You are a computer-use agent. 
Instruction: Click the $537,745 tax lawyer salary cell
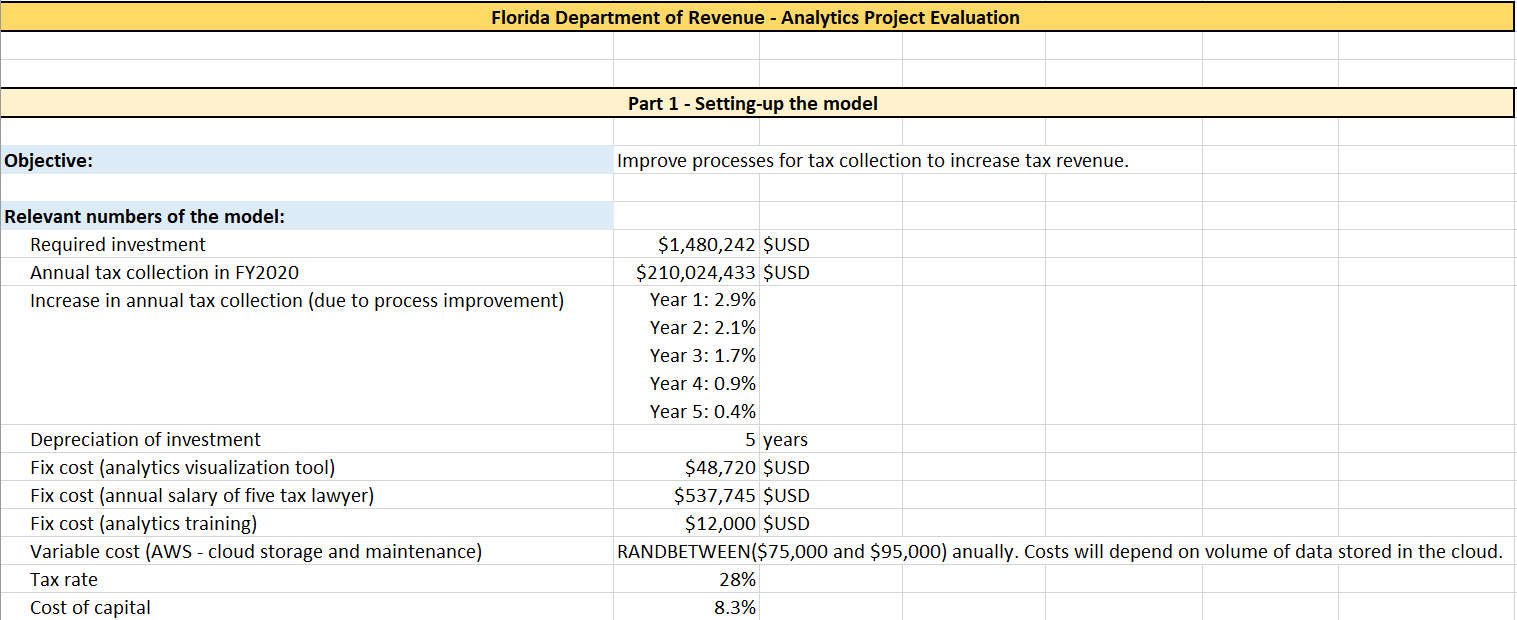click(x=715, y=496)
